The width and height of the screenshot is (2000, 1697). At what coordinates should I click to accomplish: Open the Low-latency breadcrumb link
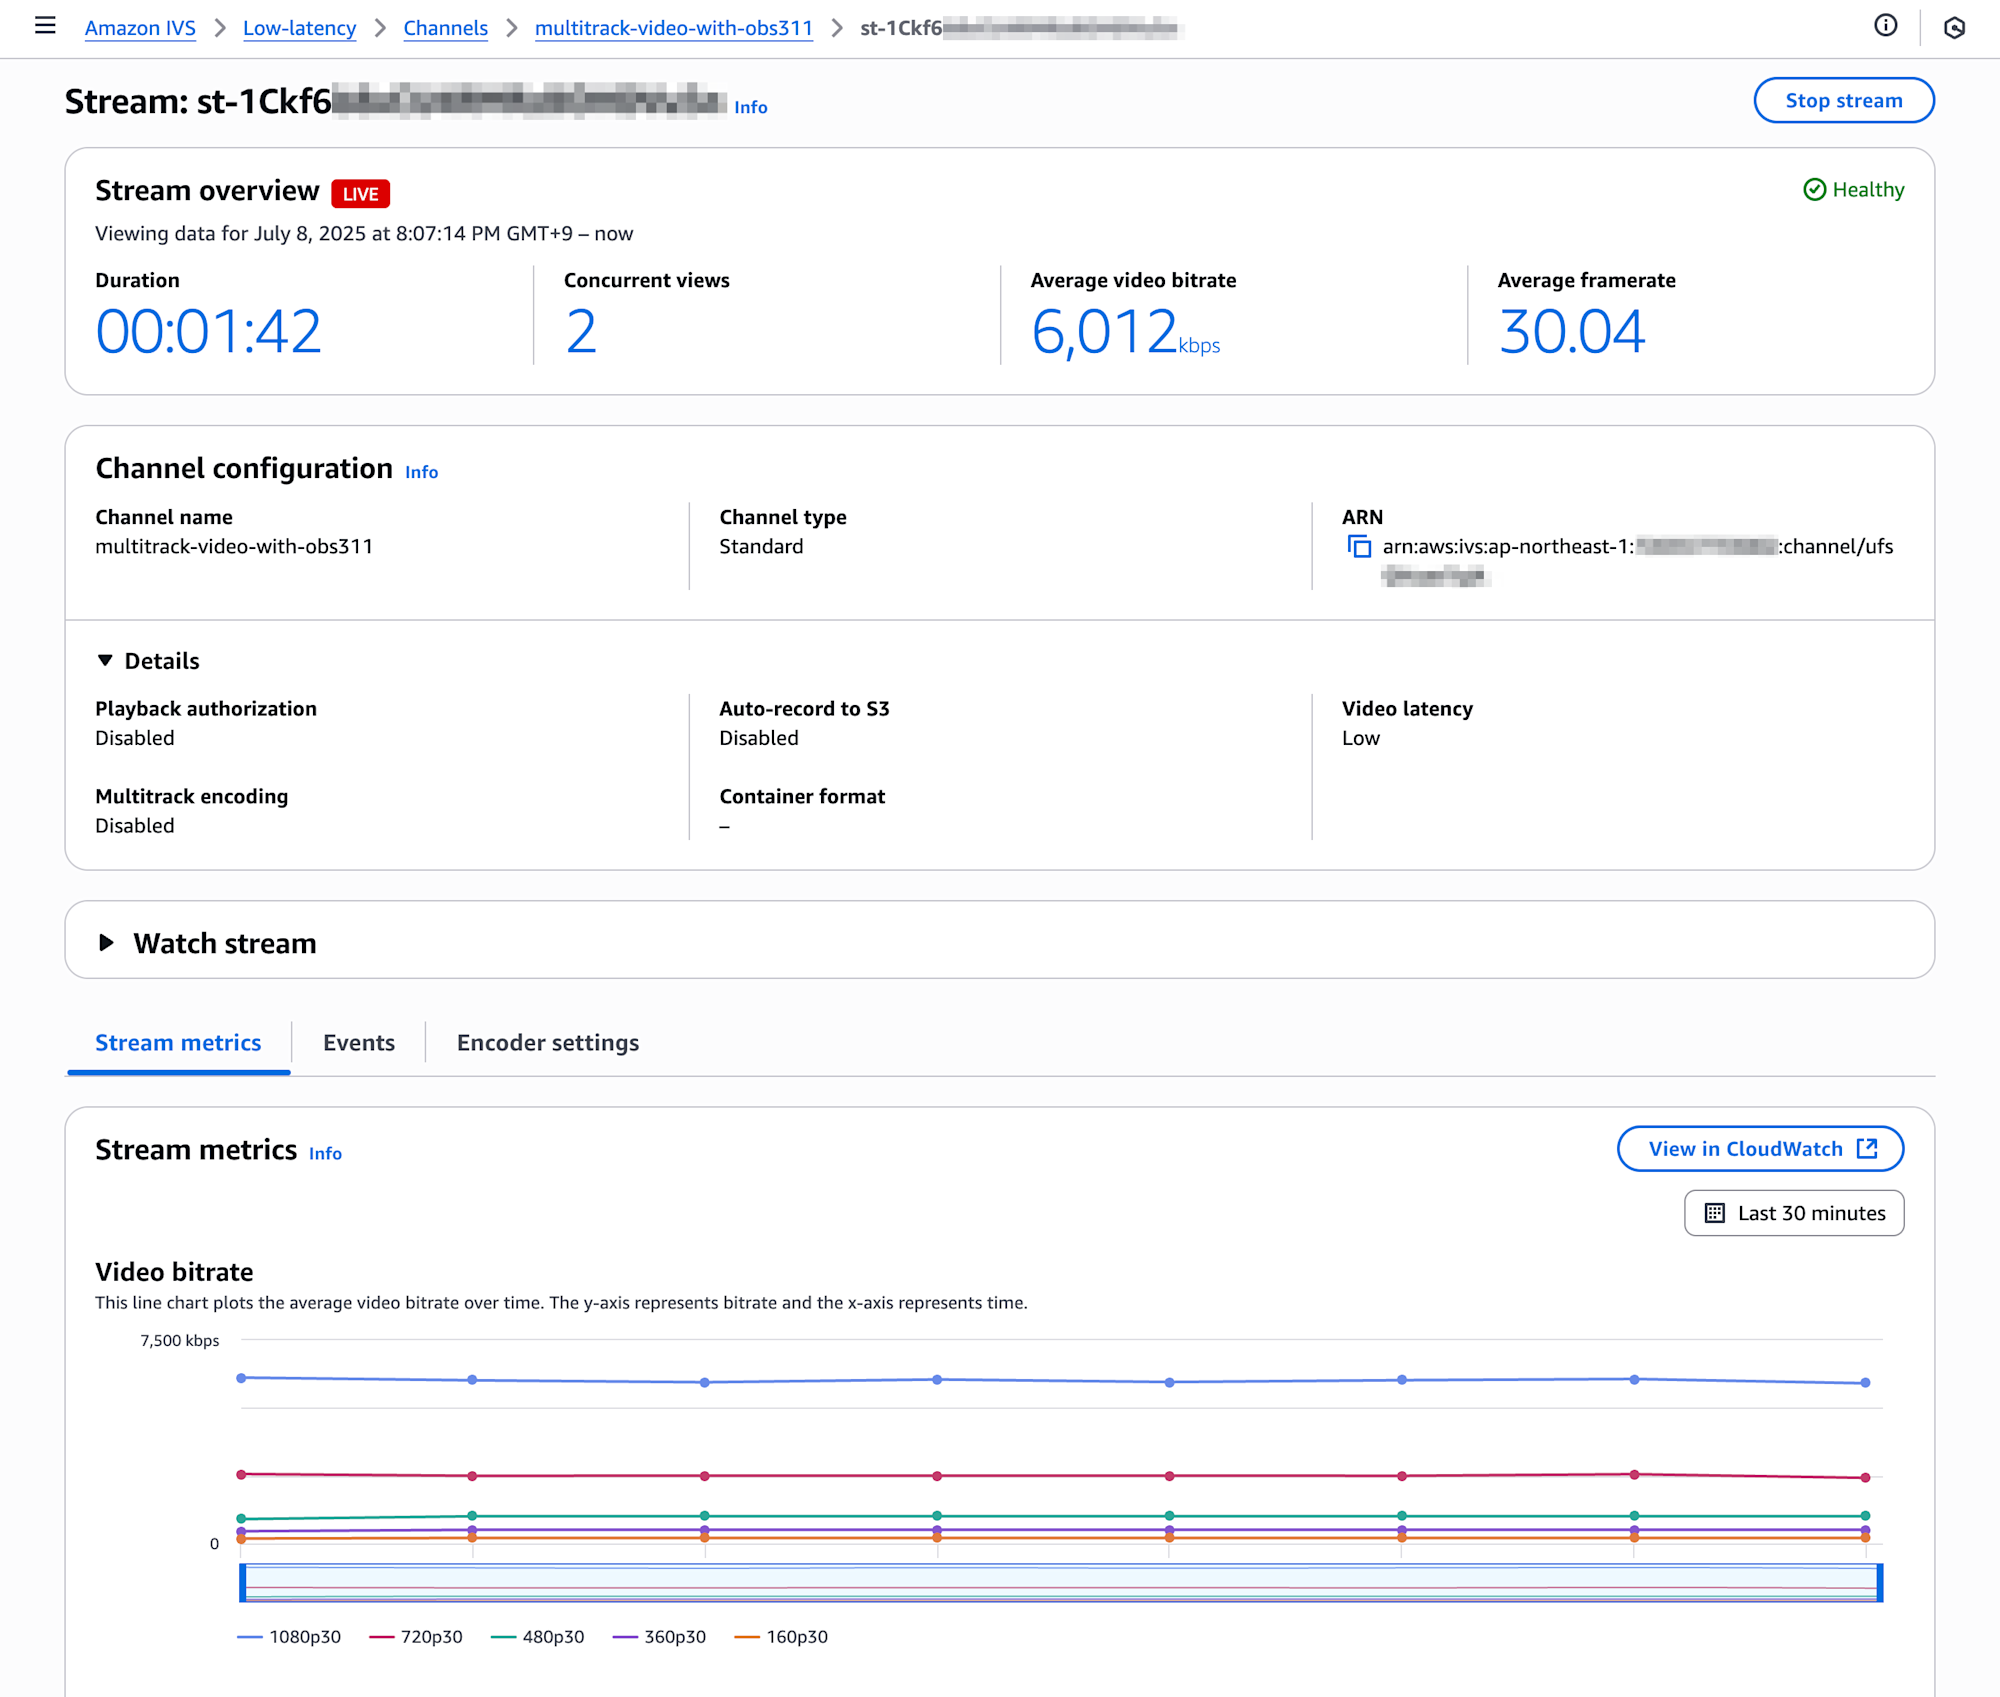[x=299, y=28]
